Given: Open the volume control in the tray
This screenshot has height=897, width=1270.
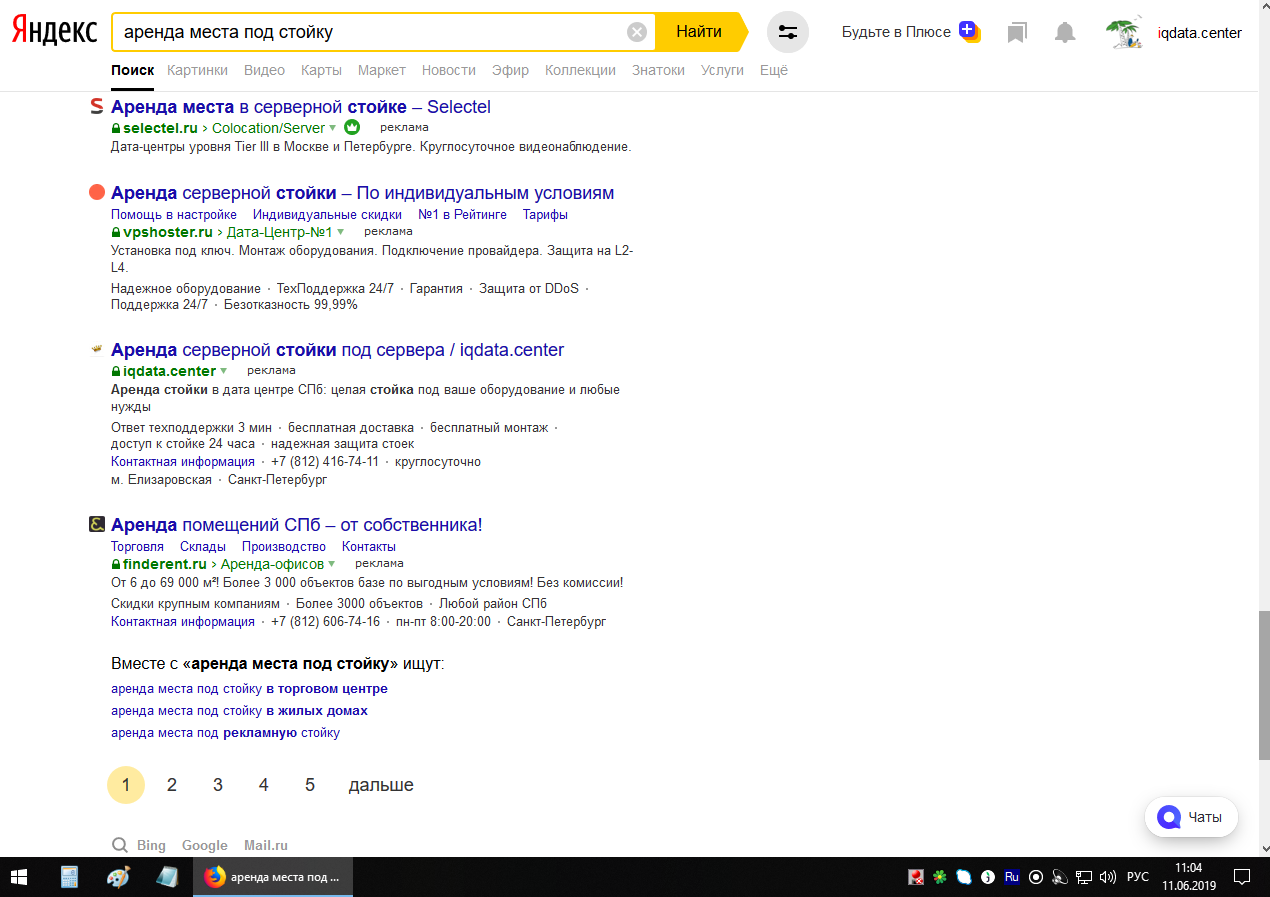Looking at the screenshot, I should point(1107,877).
